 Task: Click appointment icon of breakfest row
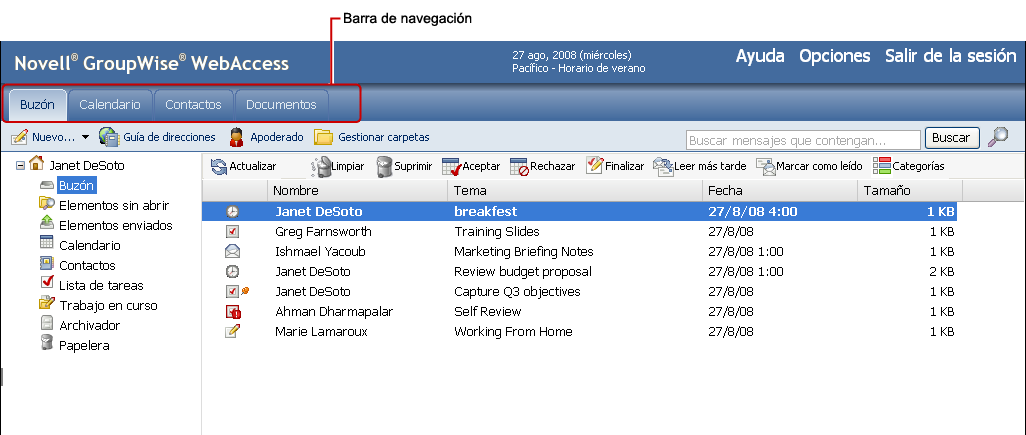pyautogui.click(x=233, y=212)
